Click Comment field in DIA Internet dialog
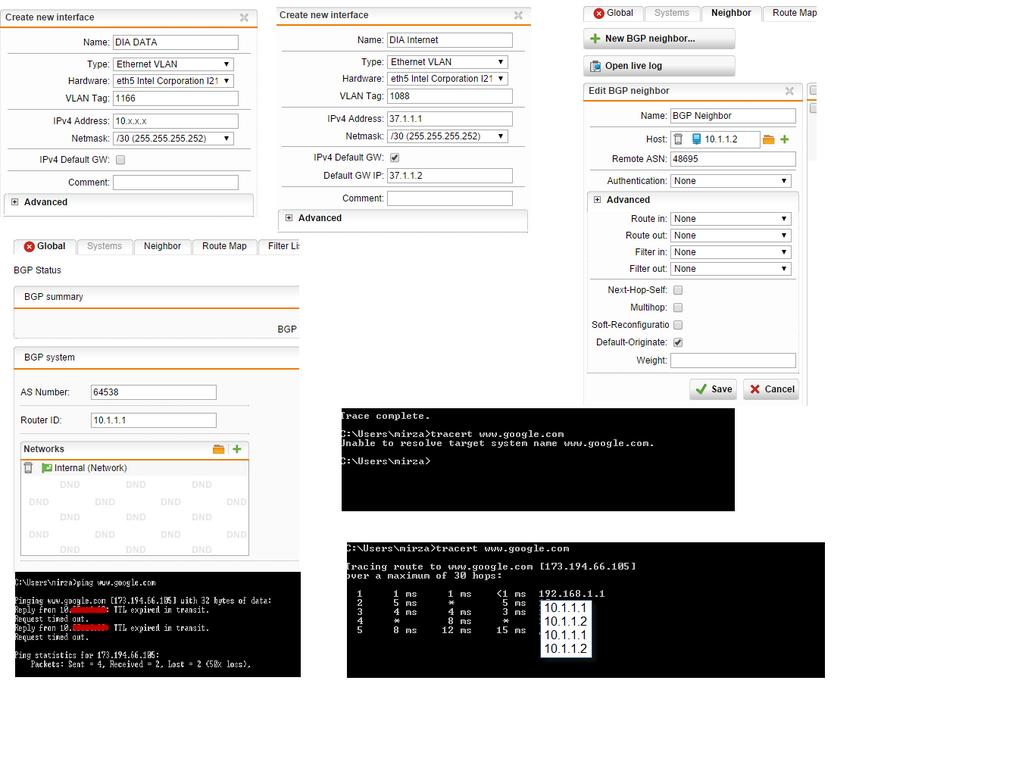Screen dimensions: 1009x768 pos(450,198)
